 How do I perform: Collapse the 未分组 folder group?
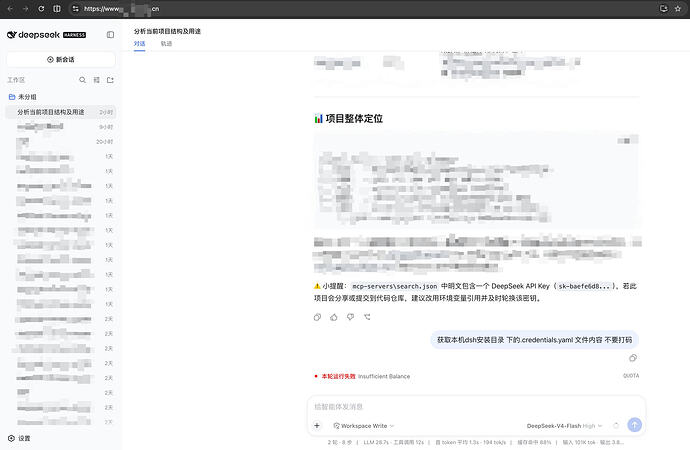(x=22, y=97)
